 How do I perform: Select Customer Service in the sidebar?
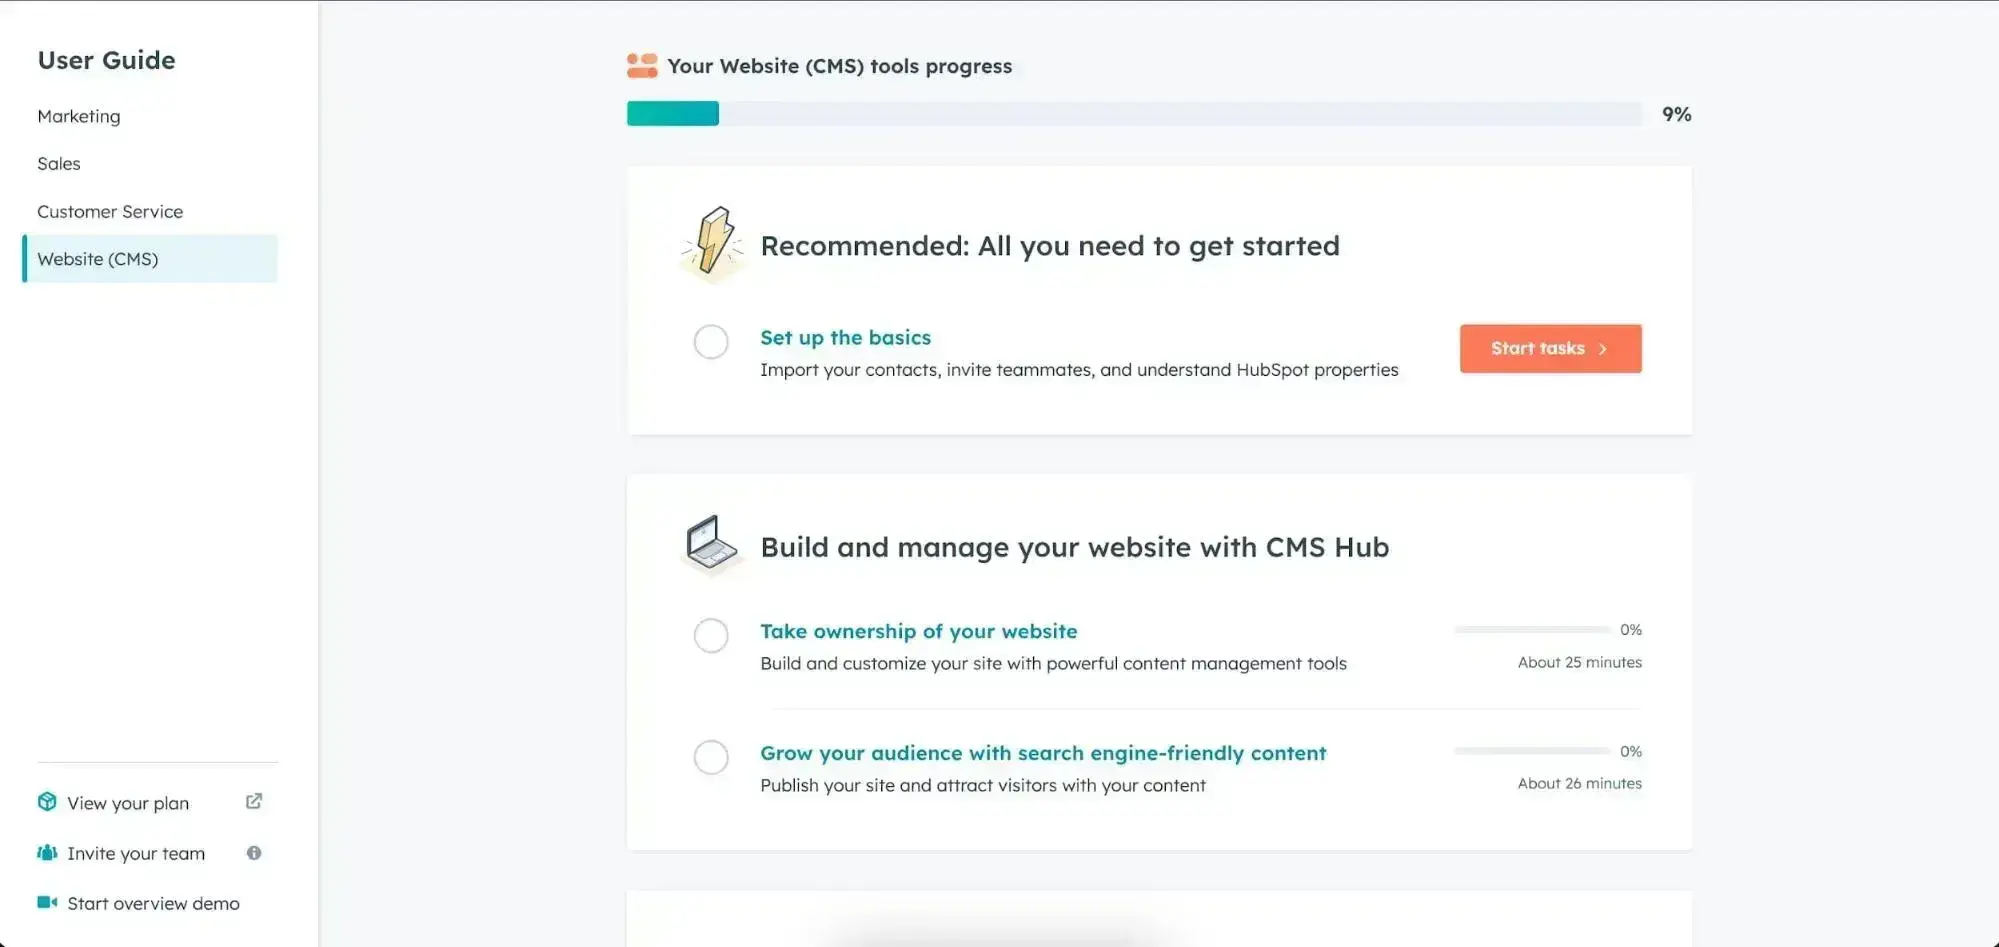pyautogui.click(x=110, y=211)
